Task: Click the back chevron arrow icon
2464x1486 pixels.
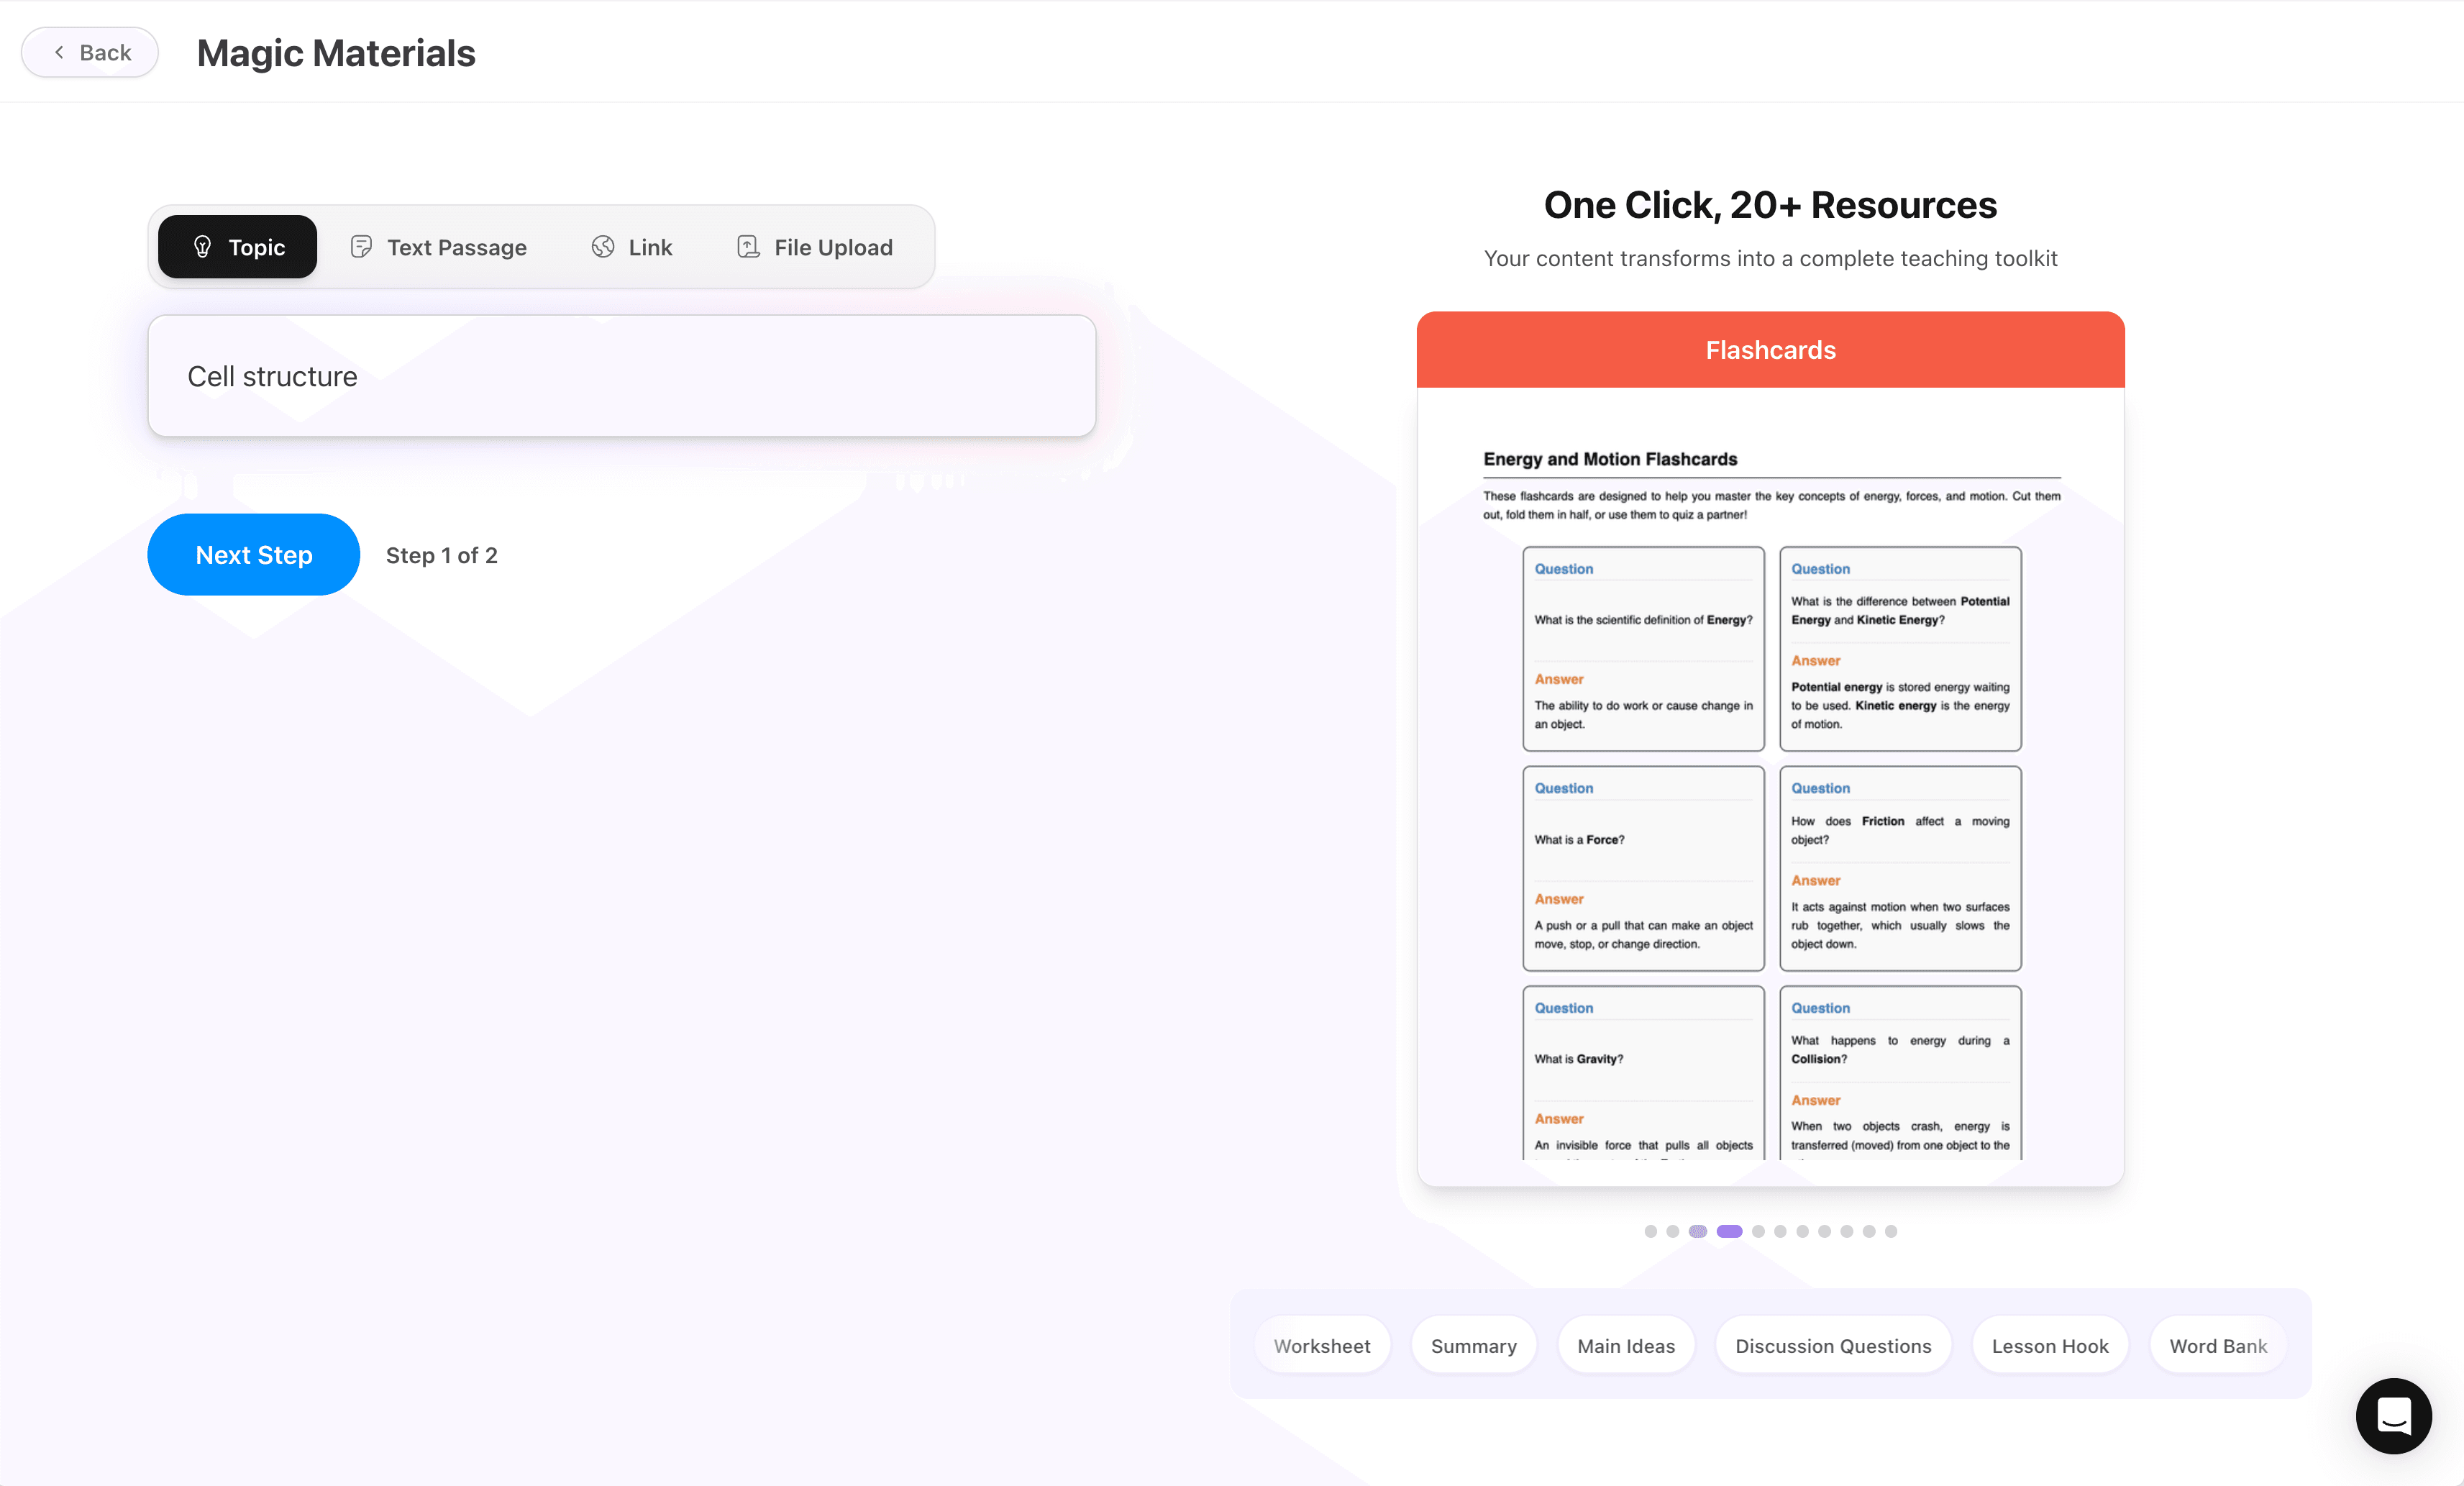Action: pos(59,52)
